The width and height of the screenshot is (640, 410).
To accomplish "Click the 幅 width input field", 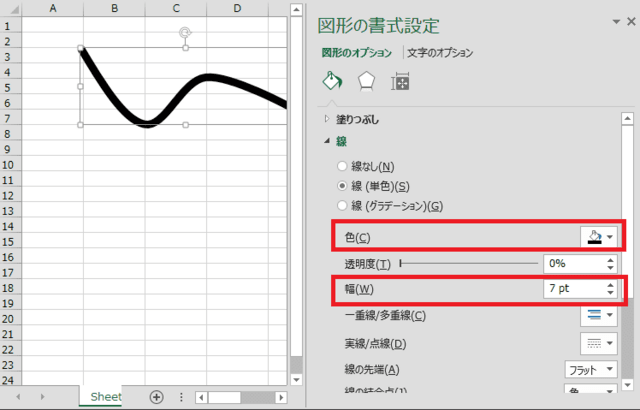I will click(x=572, y=288).
